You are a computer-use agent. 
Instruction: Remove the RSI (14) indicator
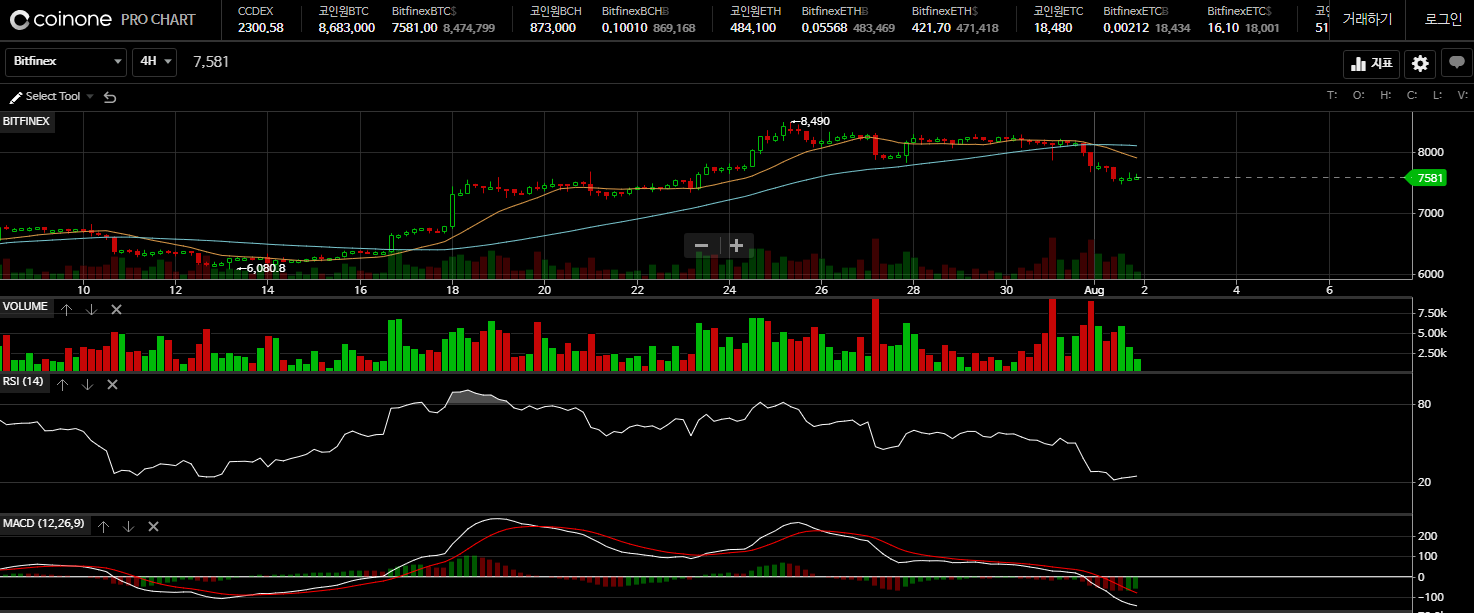[112, 384]
